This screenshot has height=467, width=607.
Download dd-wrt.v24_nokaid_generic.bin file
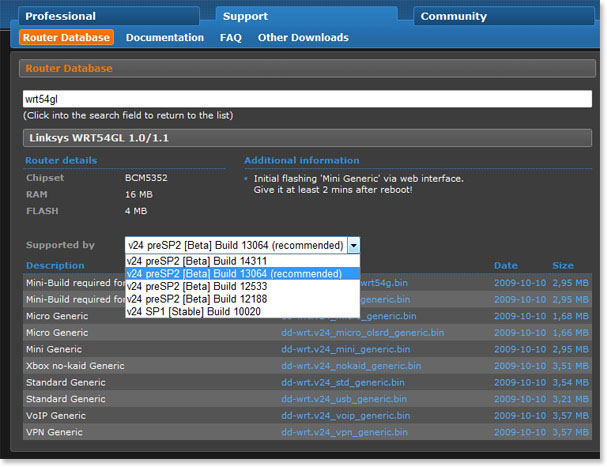(x=351, y=366)
